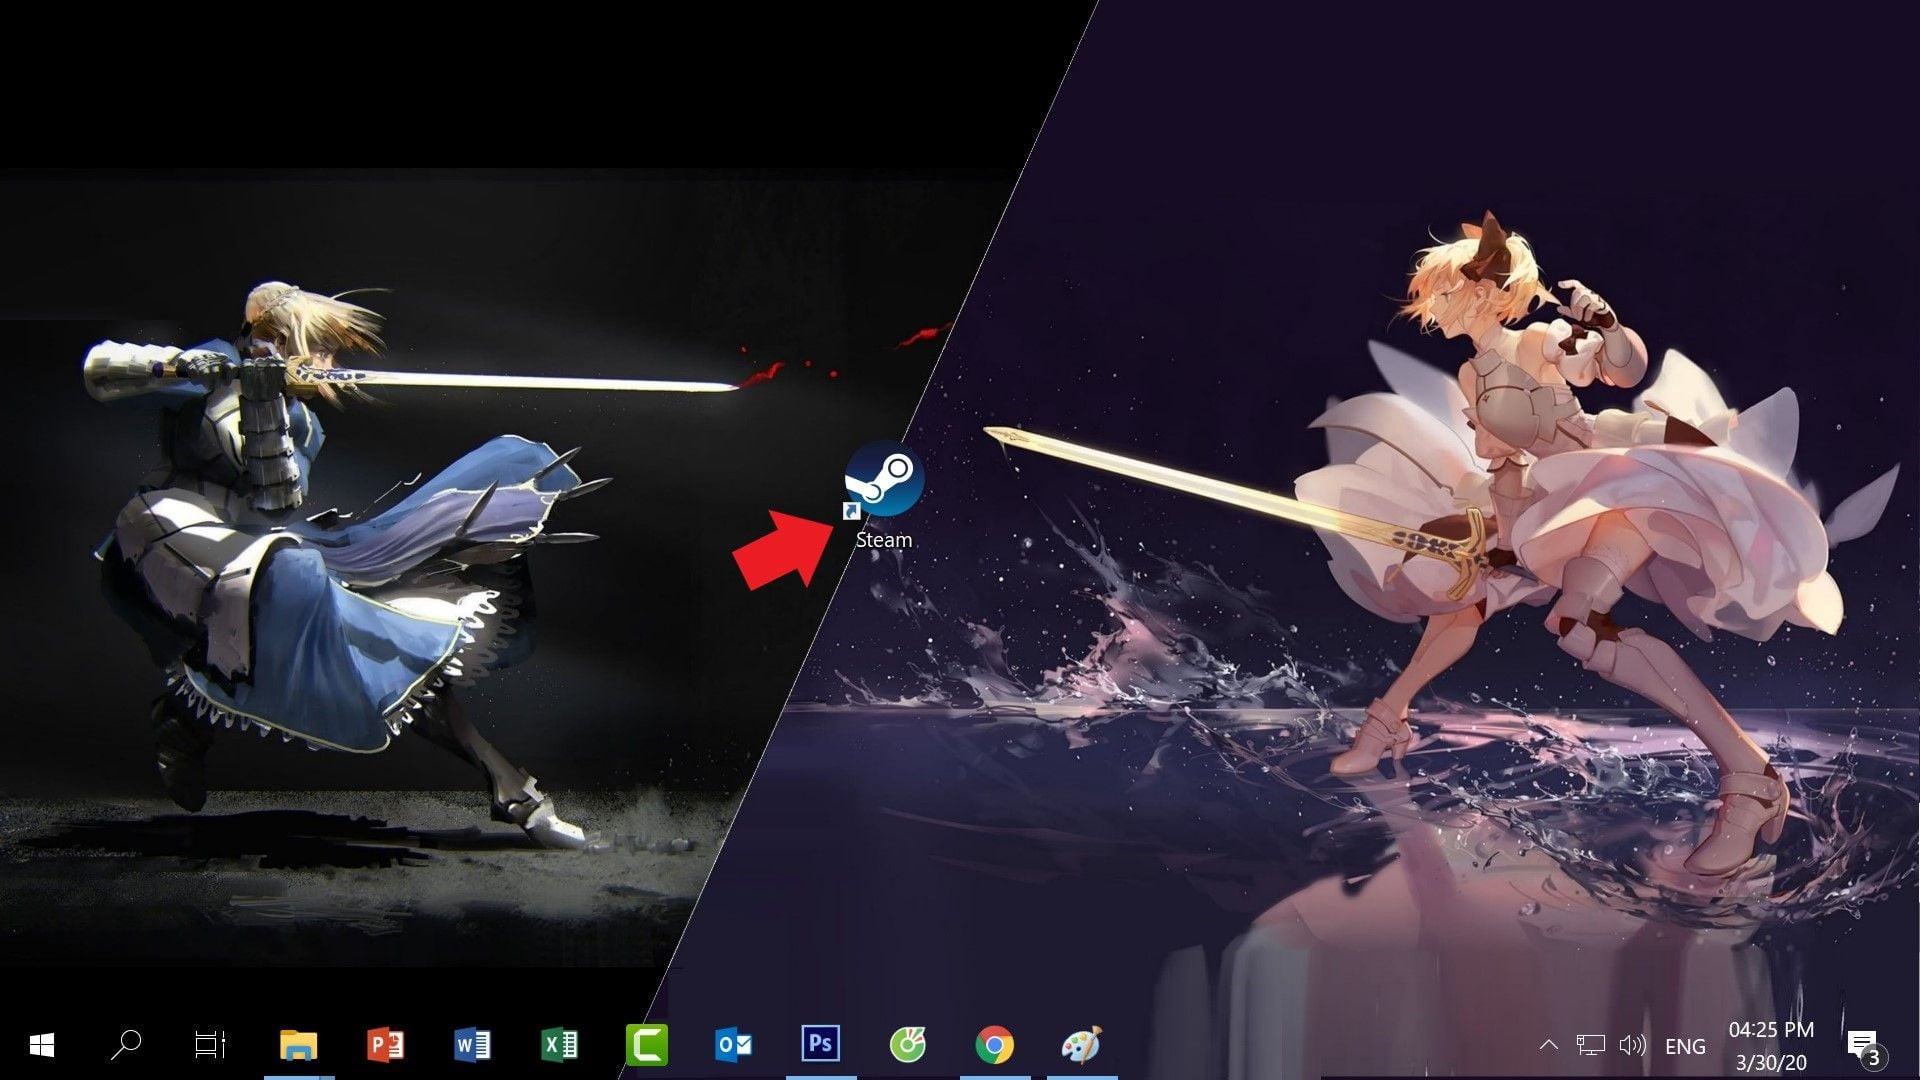Open Task View from the taskbar
This screenshot has height=1080, width=1920.
pyautogui.click(x=210, y=1046)
